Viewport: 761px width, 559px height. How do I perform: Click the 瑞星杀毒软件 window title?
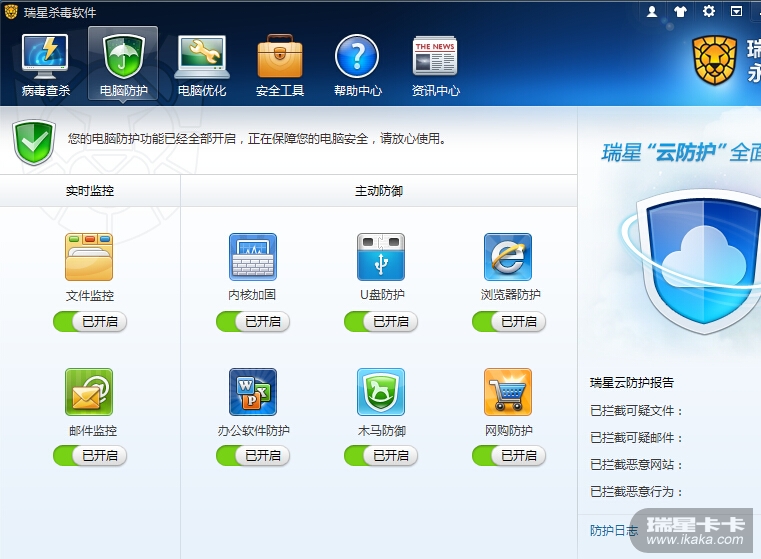60,13
